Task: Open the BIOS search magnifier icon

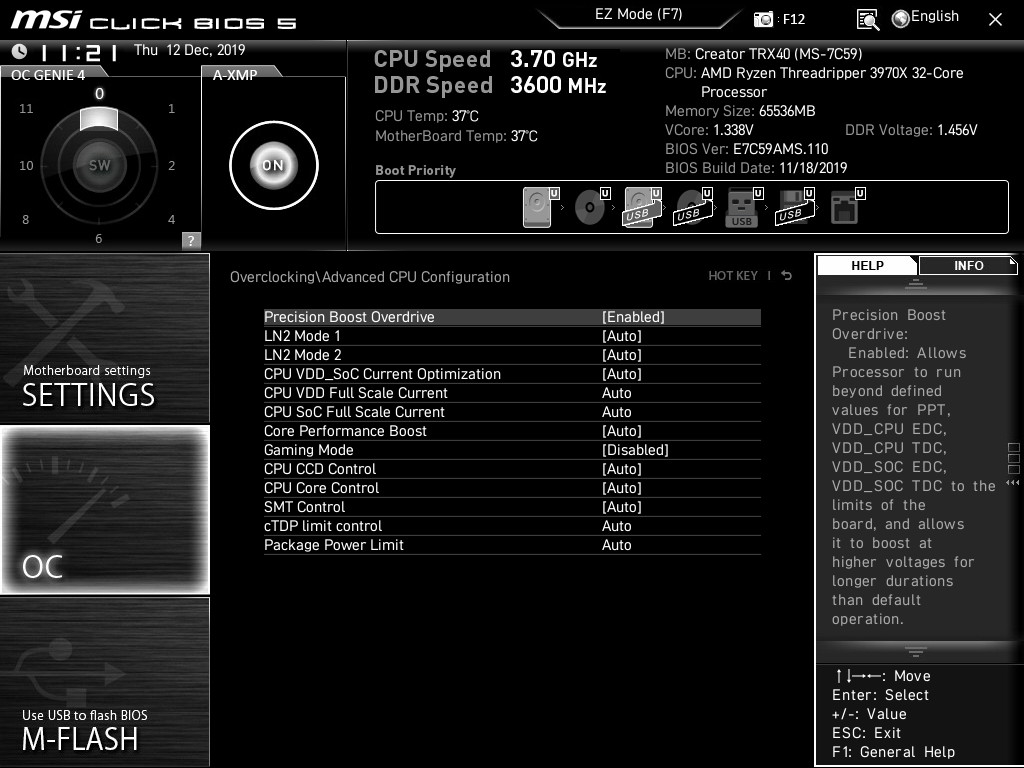Action: [868, 19]
